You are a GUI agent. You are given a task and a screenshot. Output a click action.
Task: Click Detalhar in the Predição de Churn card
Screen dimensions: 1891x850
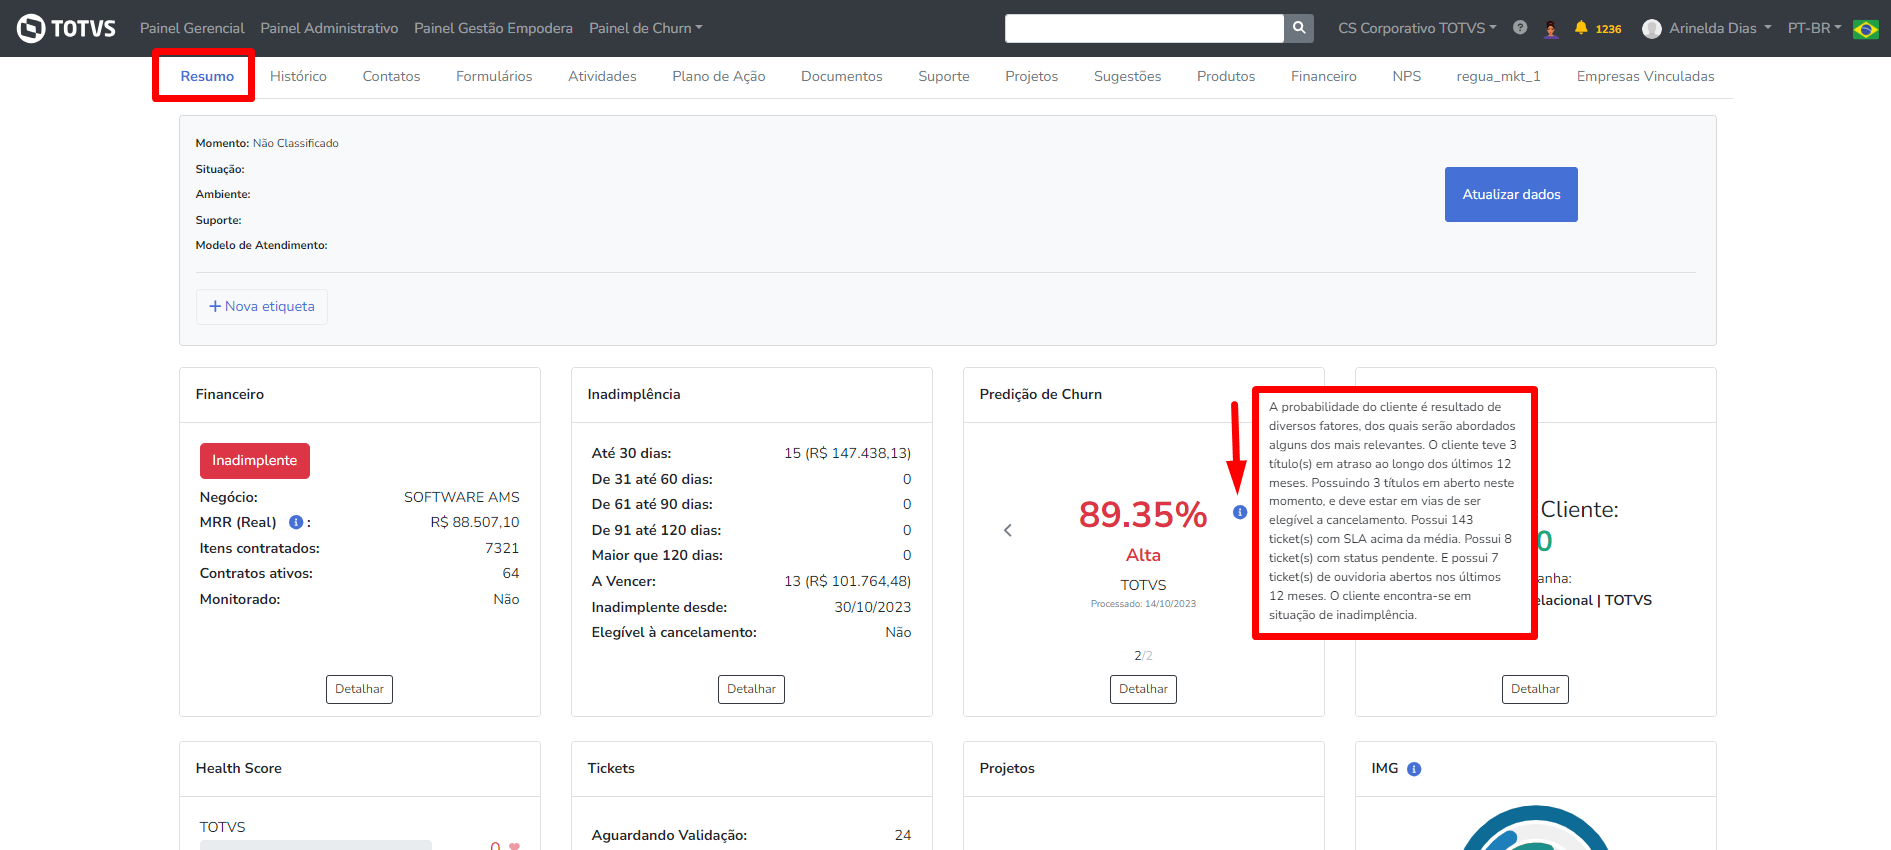1143,689
